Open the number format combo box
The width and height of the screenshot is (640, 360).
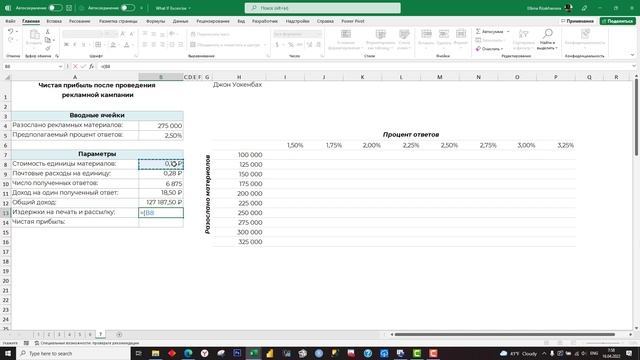click(297, 34)
